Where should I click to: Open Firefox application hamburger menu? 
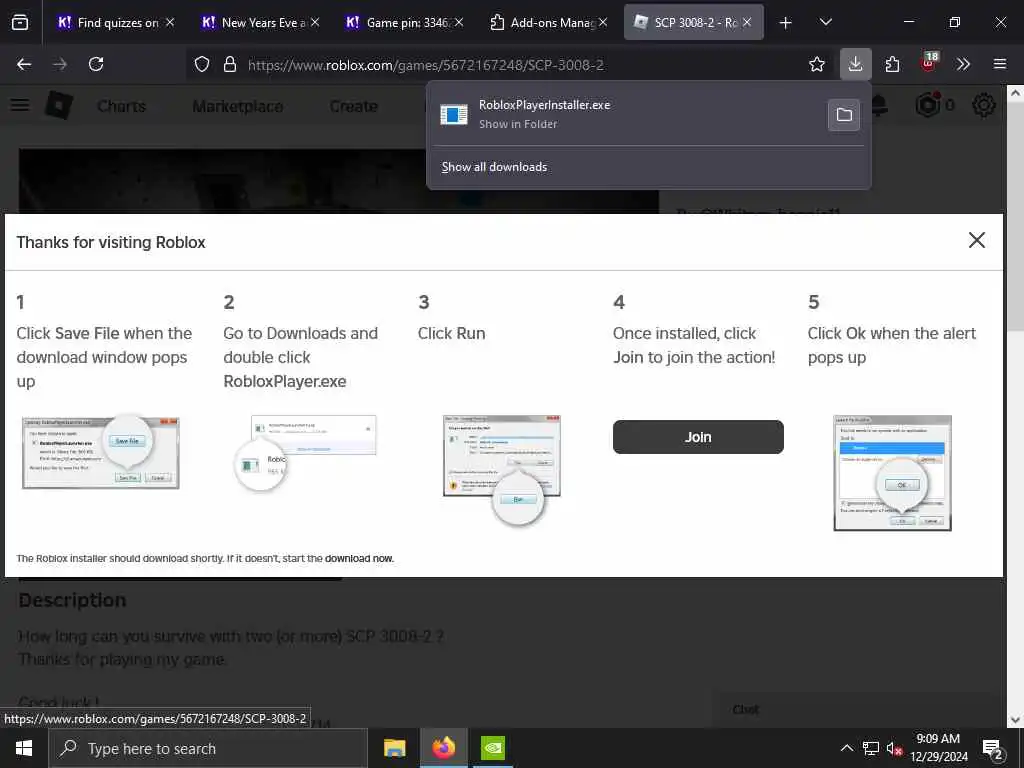pos(1000,64)
